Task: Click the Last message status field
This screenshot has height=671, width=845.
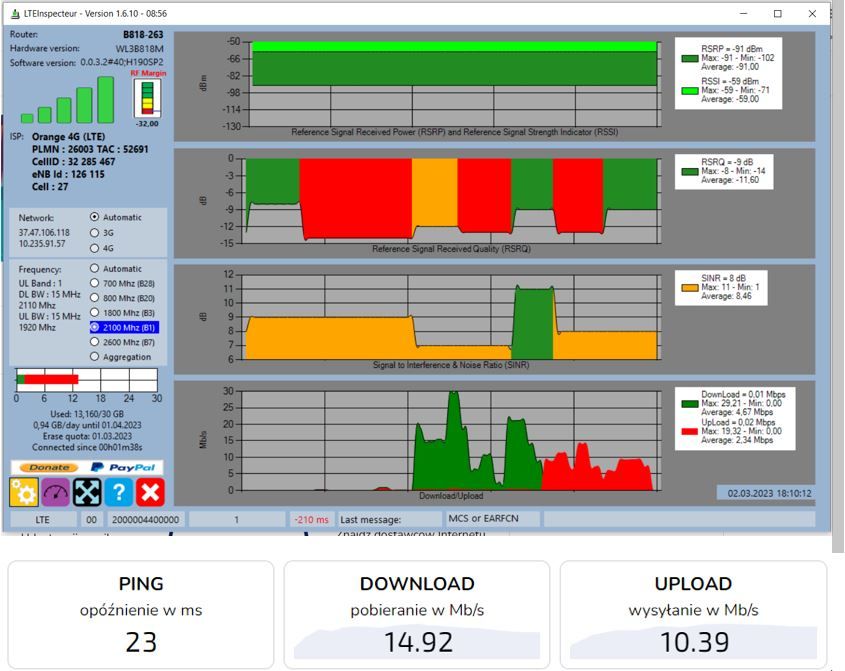Action: 389,520
